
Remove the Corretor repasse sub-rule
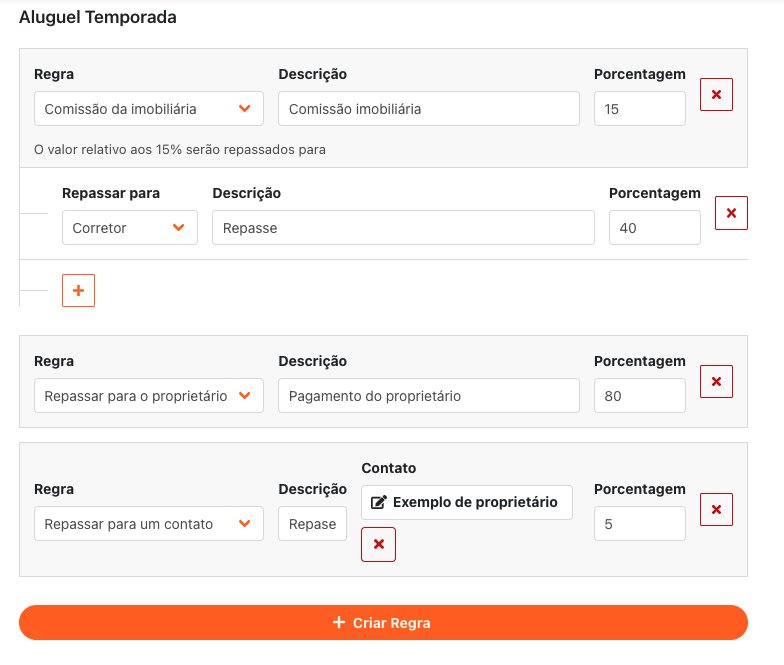[x=731, y=213]
